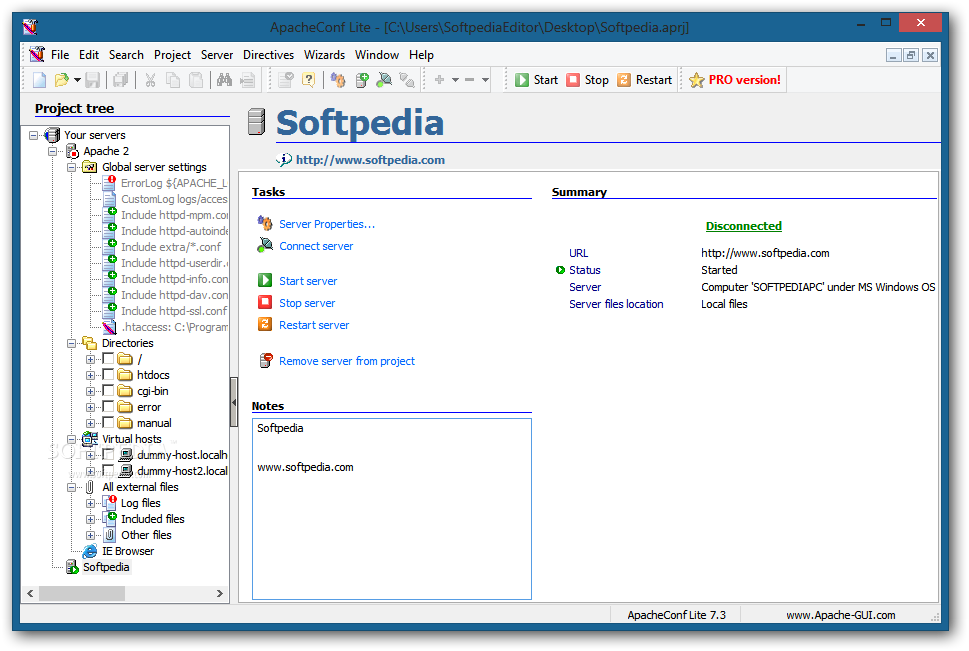Tick the dummy-host2 virtual host checkbox

click(x=108, y=471)
